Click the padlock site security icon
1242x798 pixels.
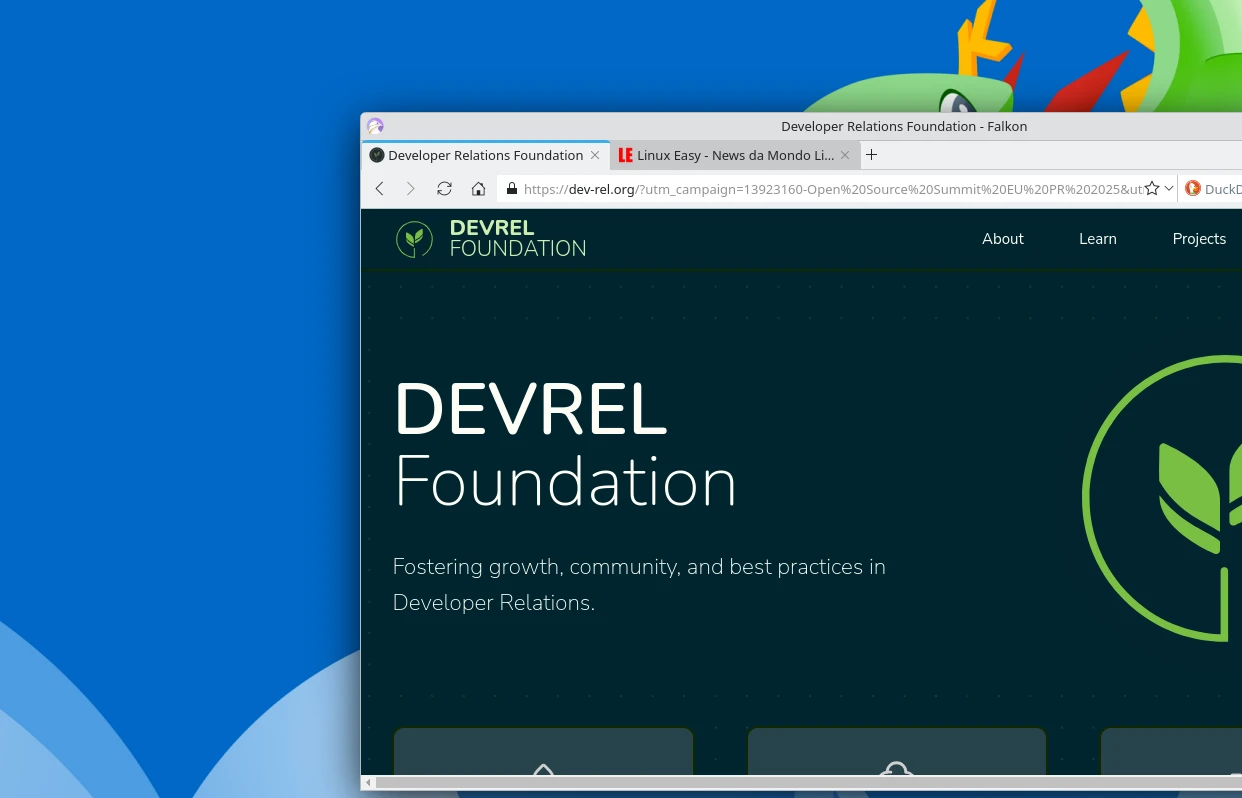tap(512, 189)
